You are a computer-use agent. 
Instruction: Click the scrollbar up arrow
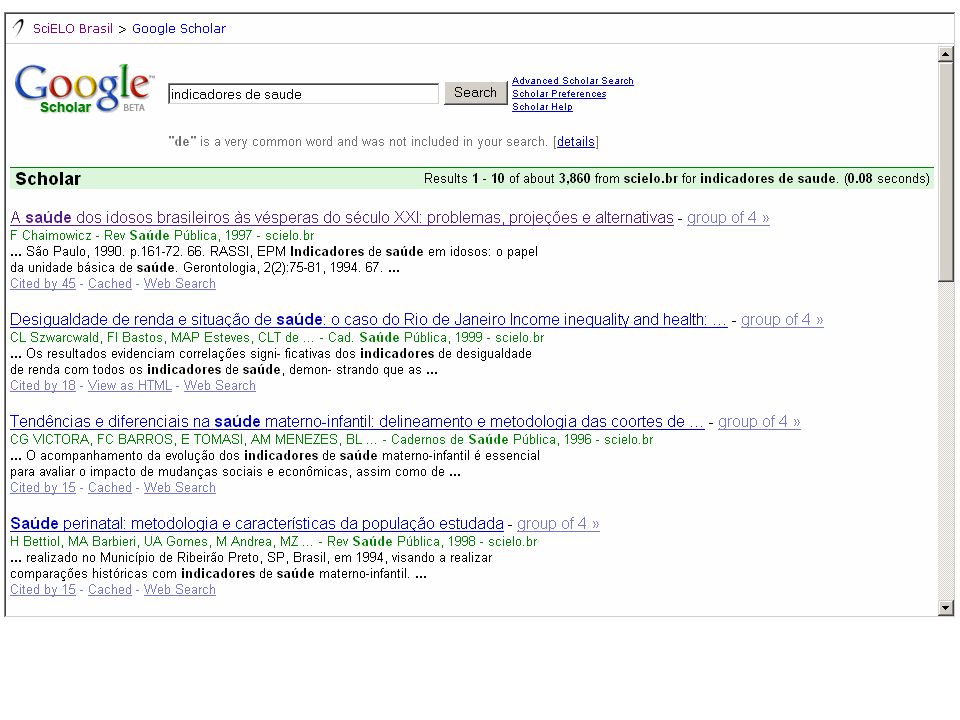pos(945,54)
